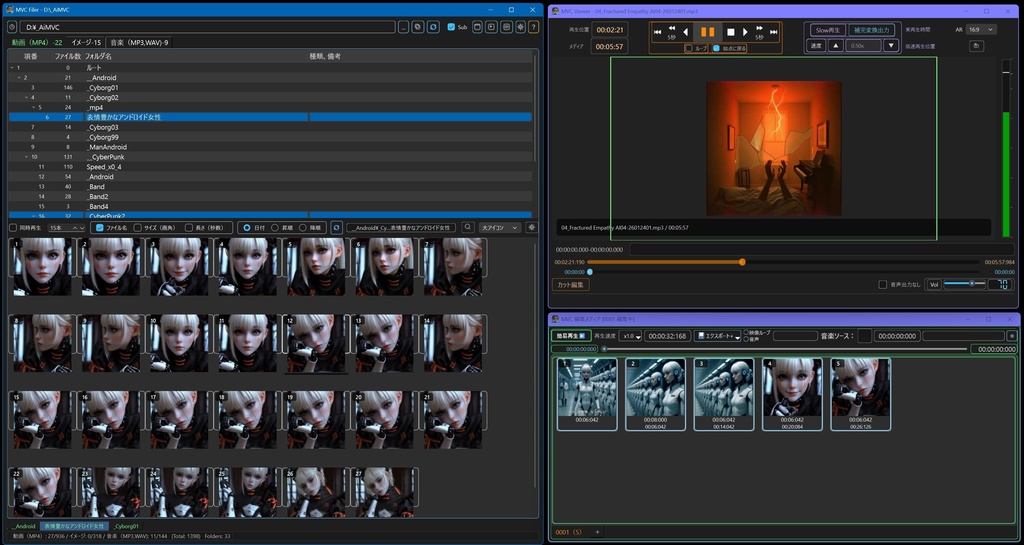
Task: Select 日付 sort radio button
Action: [x=246, y=228]
